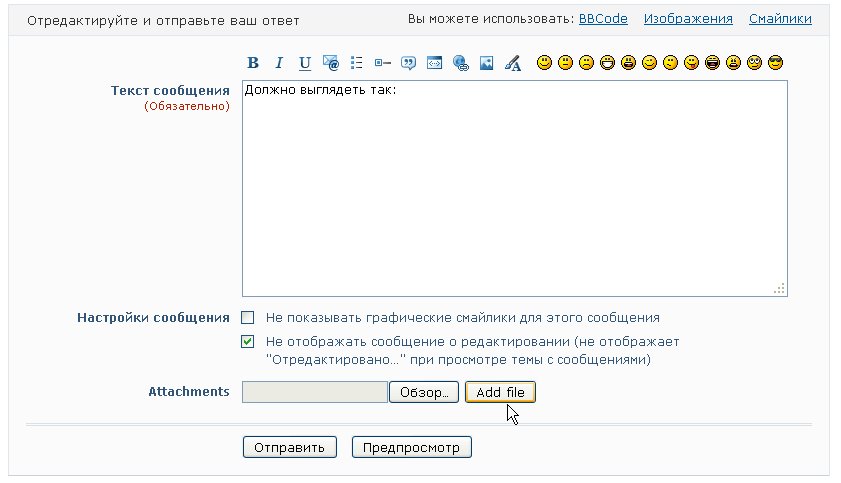Enable hiding graphic smileys for this message
Viewport: 841px width, 483px height.
pos(249,318)
